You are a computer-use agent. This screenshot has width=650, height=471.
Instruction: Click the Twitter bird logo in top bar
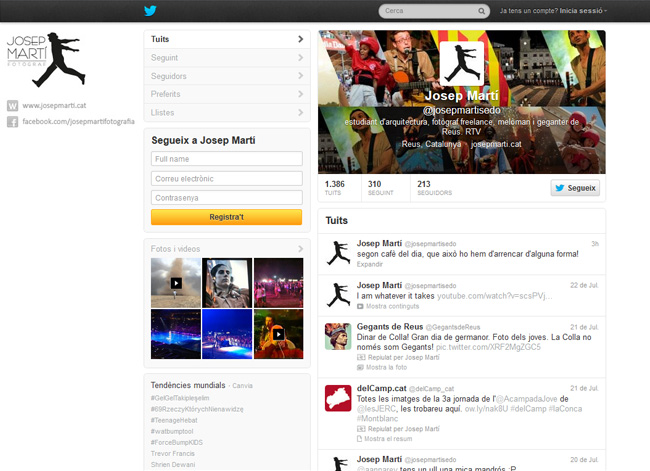[151, 11]
